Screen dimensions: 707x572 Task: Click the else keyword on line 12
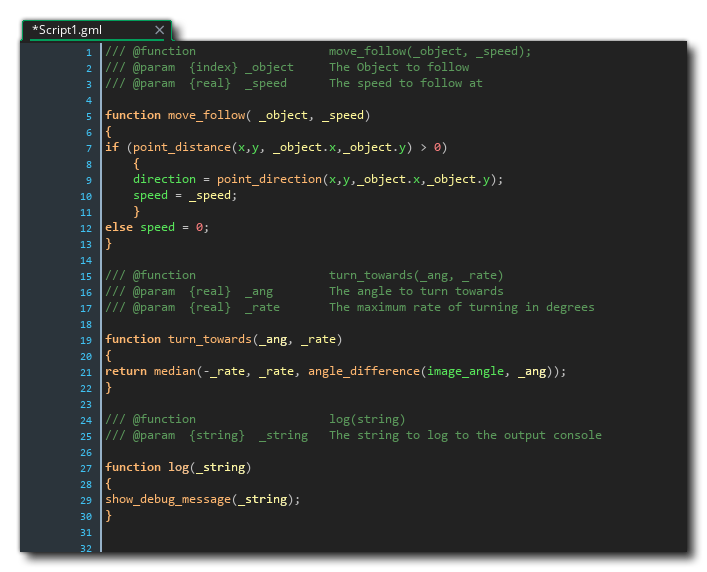(119, 227)
